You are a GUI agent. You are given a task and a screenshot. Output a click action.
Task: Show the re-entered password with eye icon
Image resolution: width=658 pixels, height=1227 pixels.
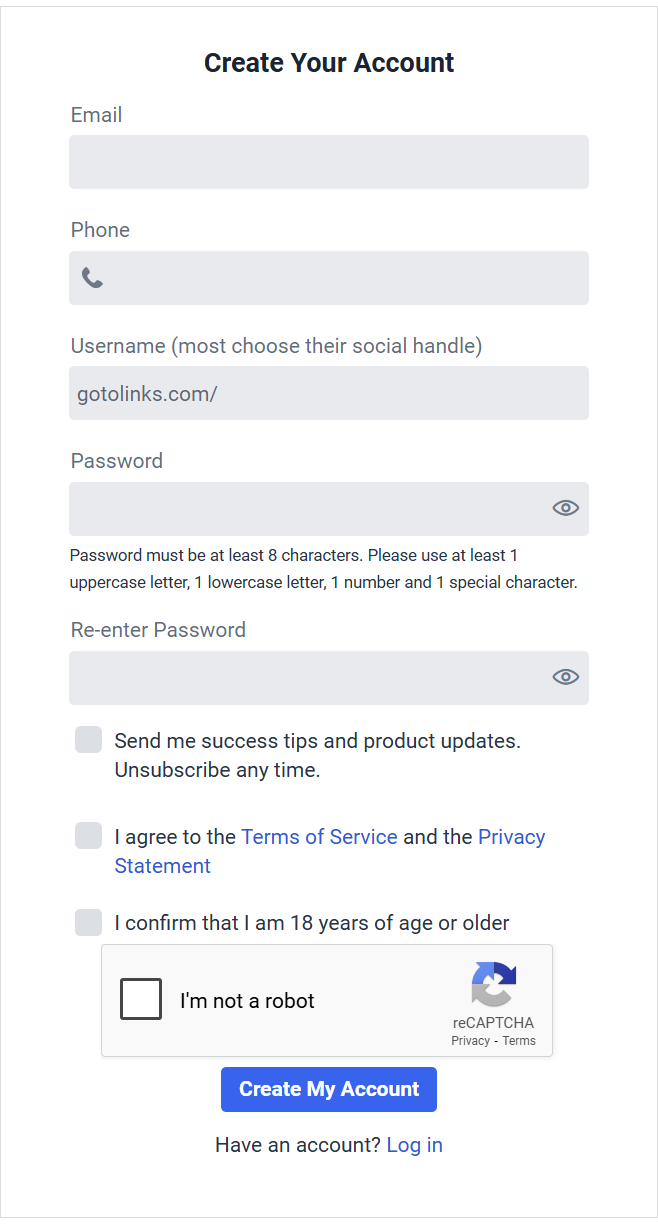[x=564, y=677]
